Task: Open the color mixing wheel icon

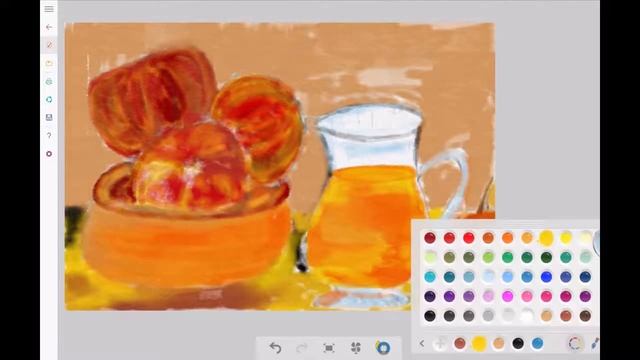Action: click(575, 344)
